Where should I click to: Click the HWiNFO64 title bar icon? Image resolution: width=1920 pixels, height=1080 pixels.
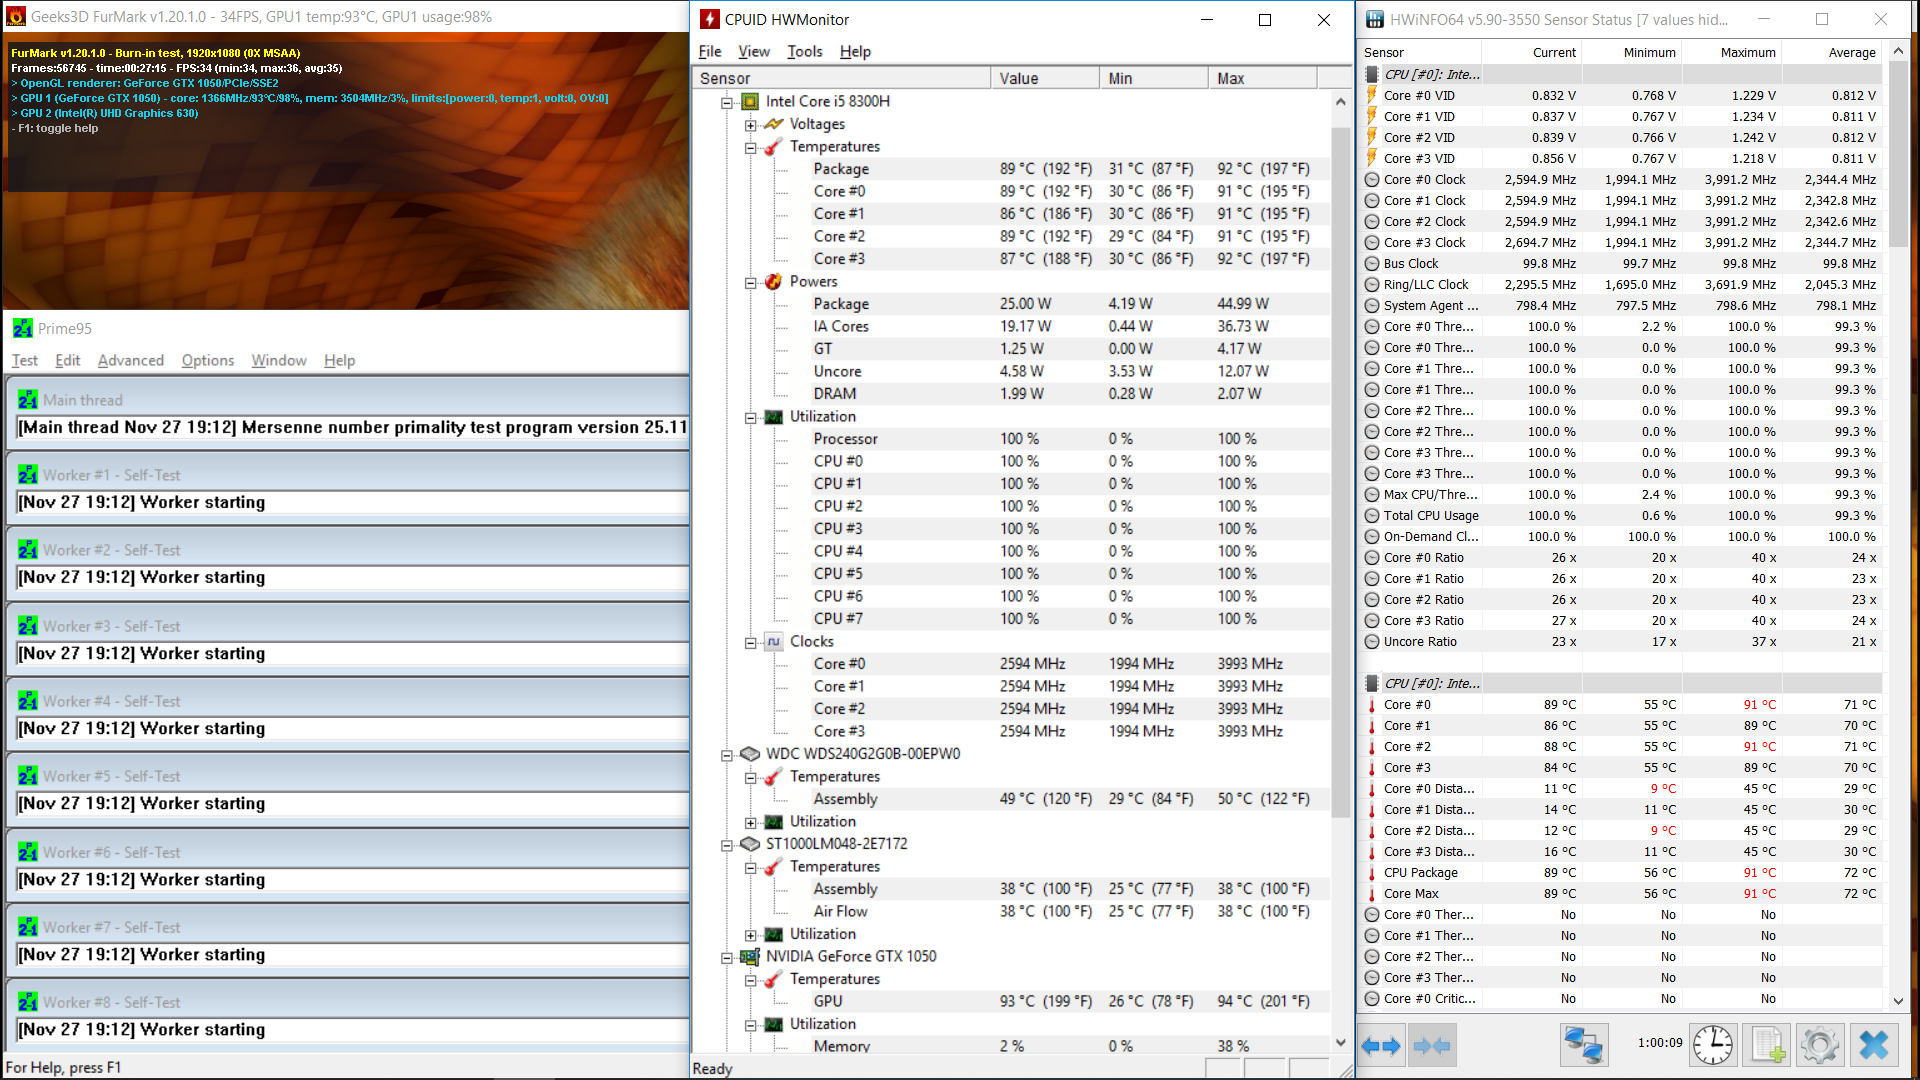[x=1375, y=19]
